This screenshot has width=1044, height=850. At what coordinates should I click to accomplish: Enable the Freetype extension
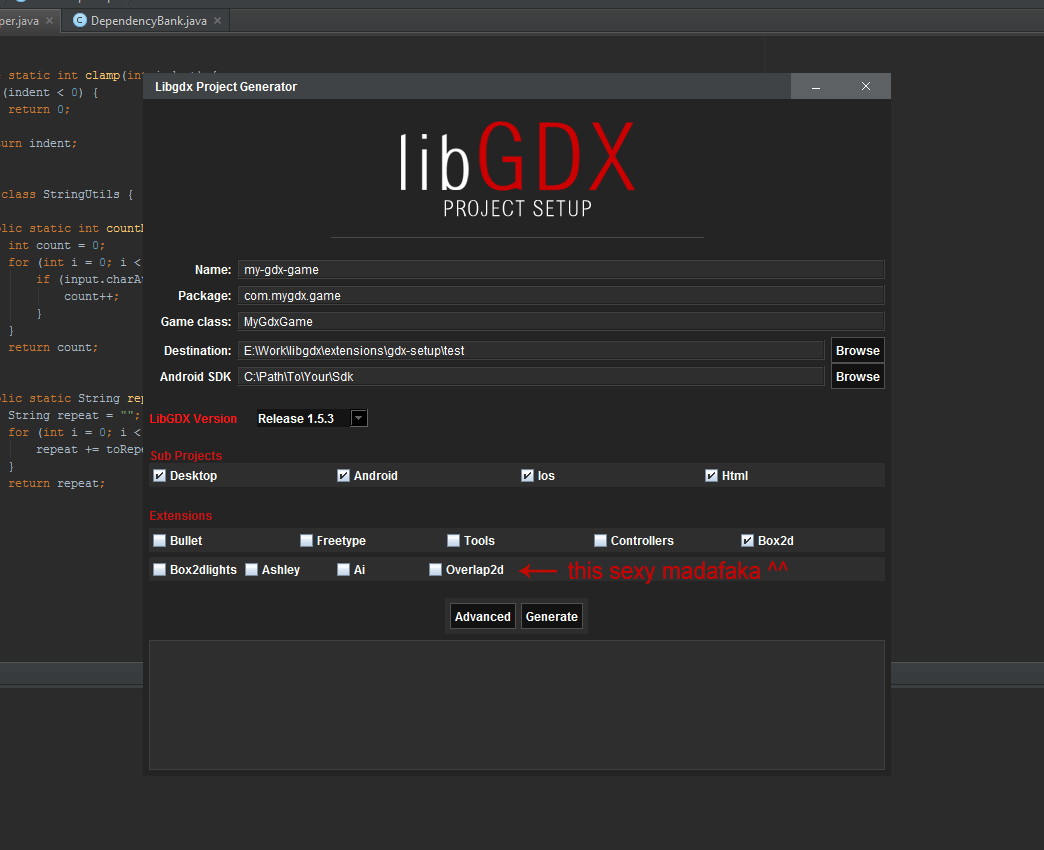tap(306, 540)
